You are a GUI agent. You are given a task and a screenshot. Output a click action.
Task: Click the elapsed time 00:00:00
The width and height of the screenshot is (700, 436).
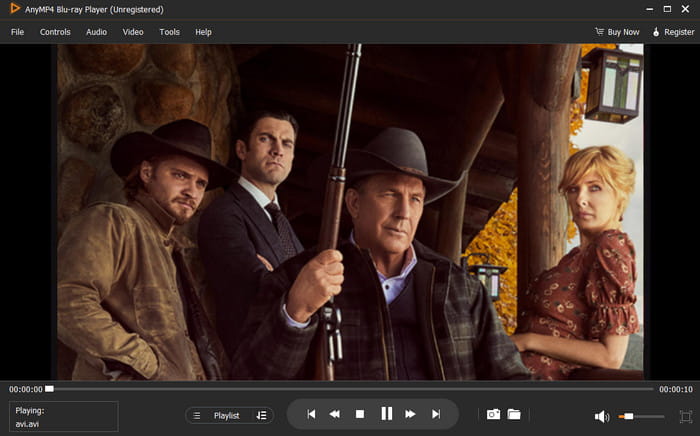(x=26, y=389)
